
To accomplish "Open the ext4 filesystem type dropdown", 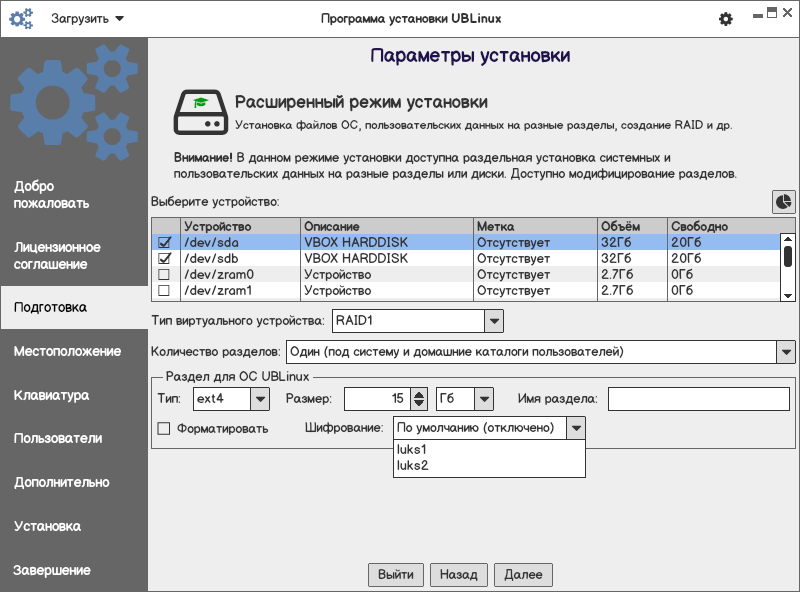I will point(259,399).
